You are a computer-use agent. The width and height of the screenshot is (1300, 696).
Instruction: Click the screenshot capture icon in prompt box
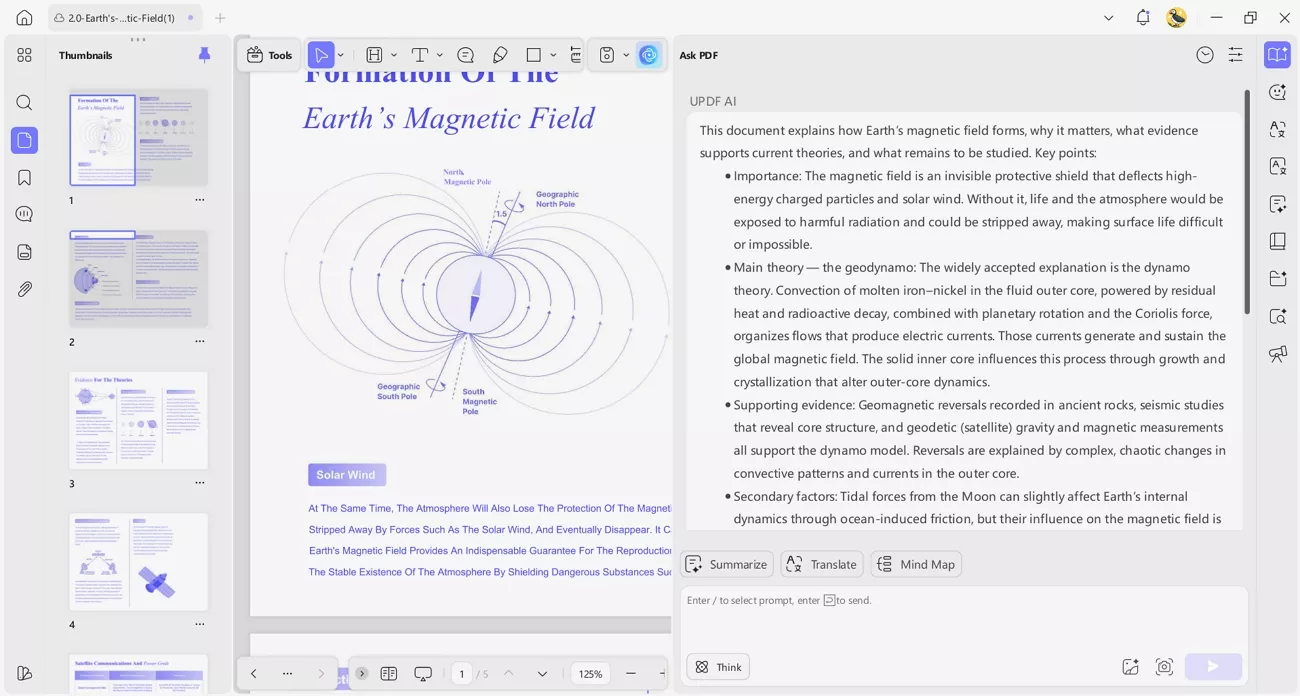click(1164, 667)
